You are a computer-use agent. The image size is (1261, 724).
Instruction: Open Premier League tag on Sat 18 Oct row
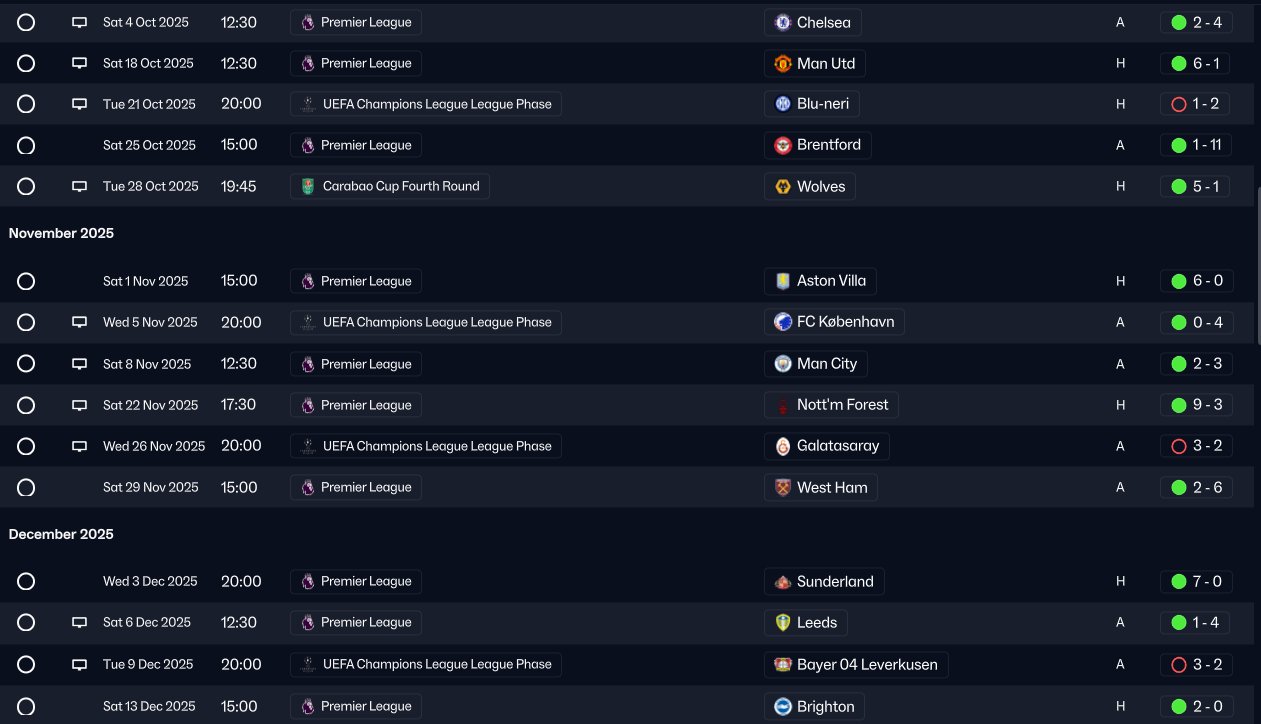click(x=356, y=64)
